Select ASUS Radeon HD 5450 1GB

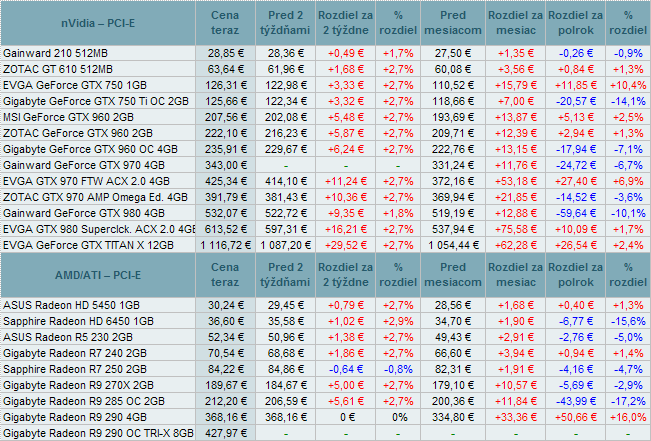71,305
